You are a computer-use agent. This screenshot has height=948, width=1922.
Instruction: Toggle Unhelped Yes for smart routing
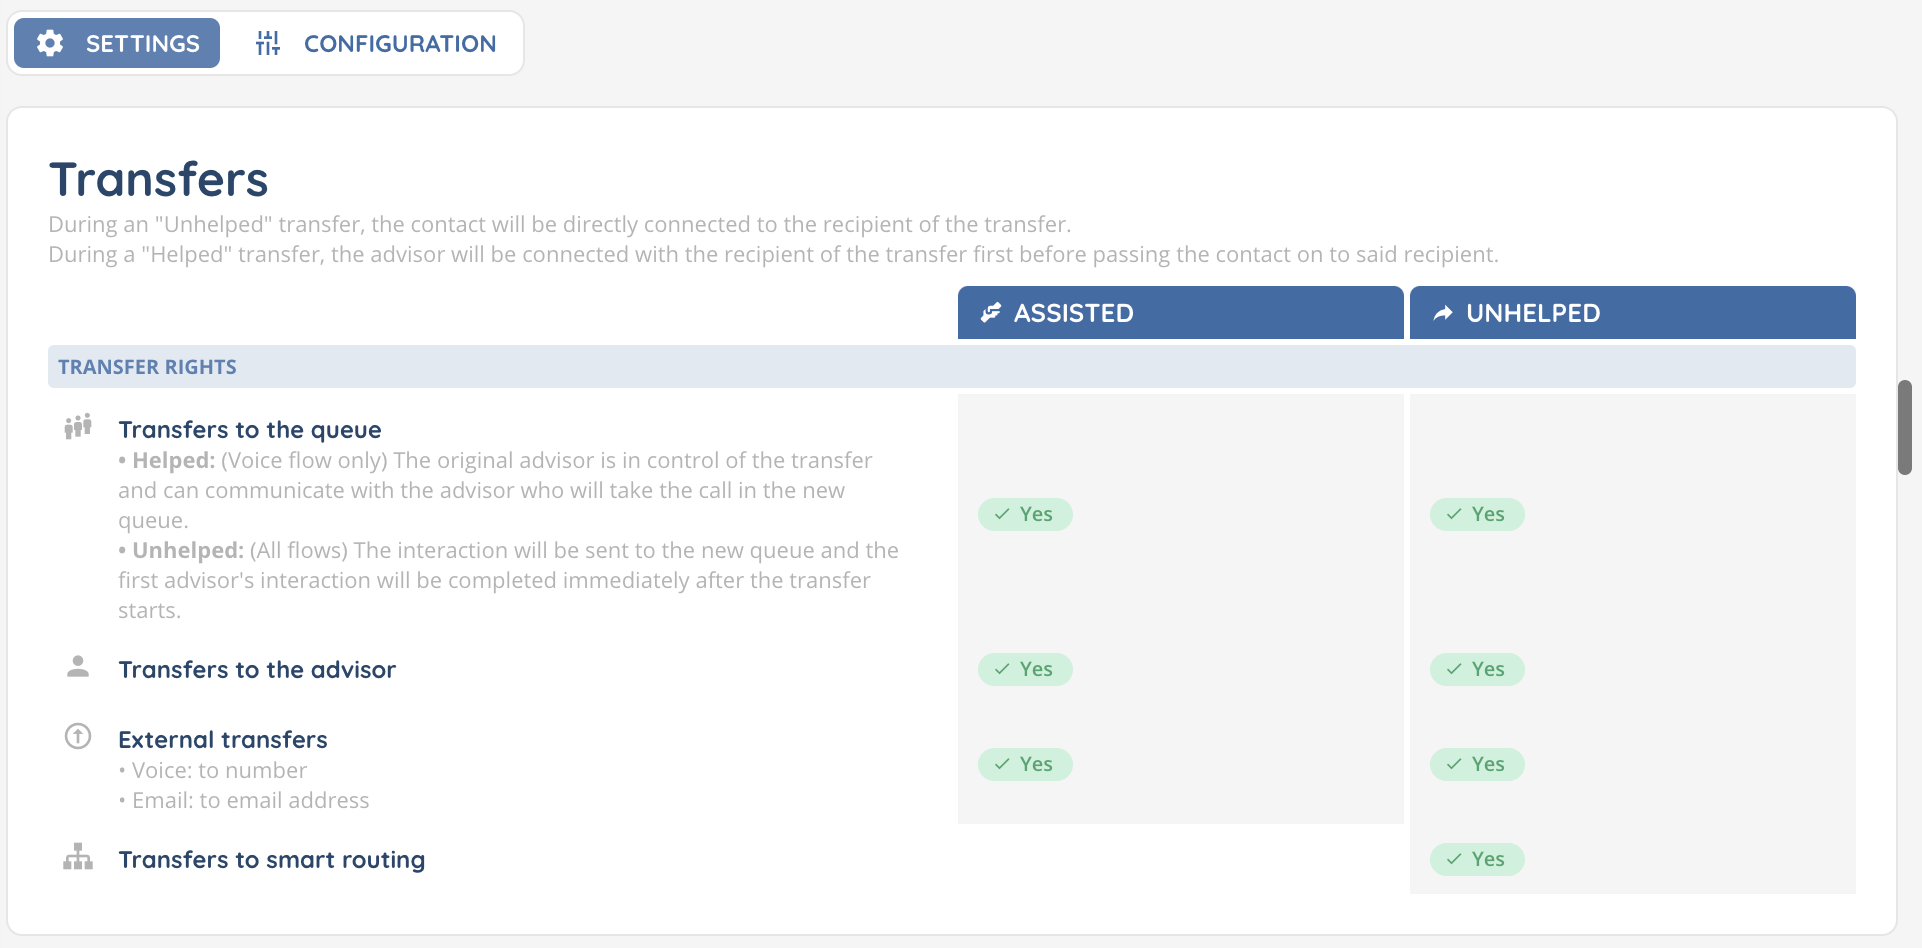point(1477,859)
